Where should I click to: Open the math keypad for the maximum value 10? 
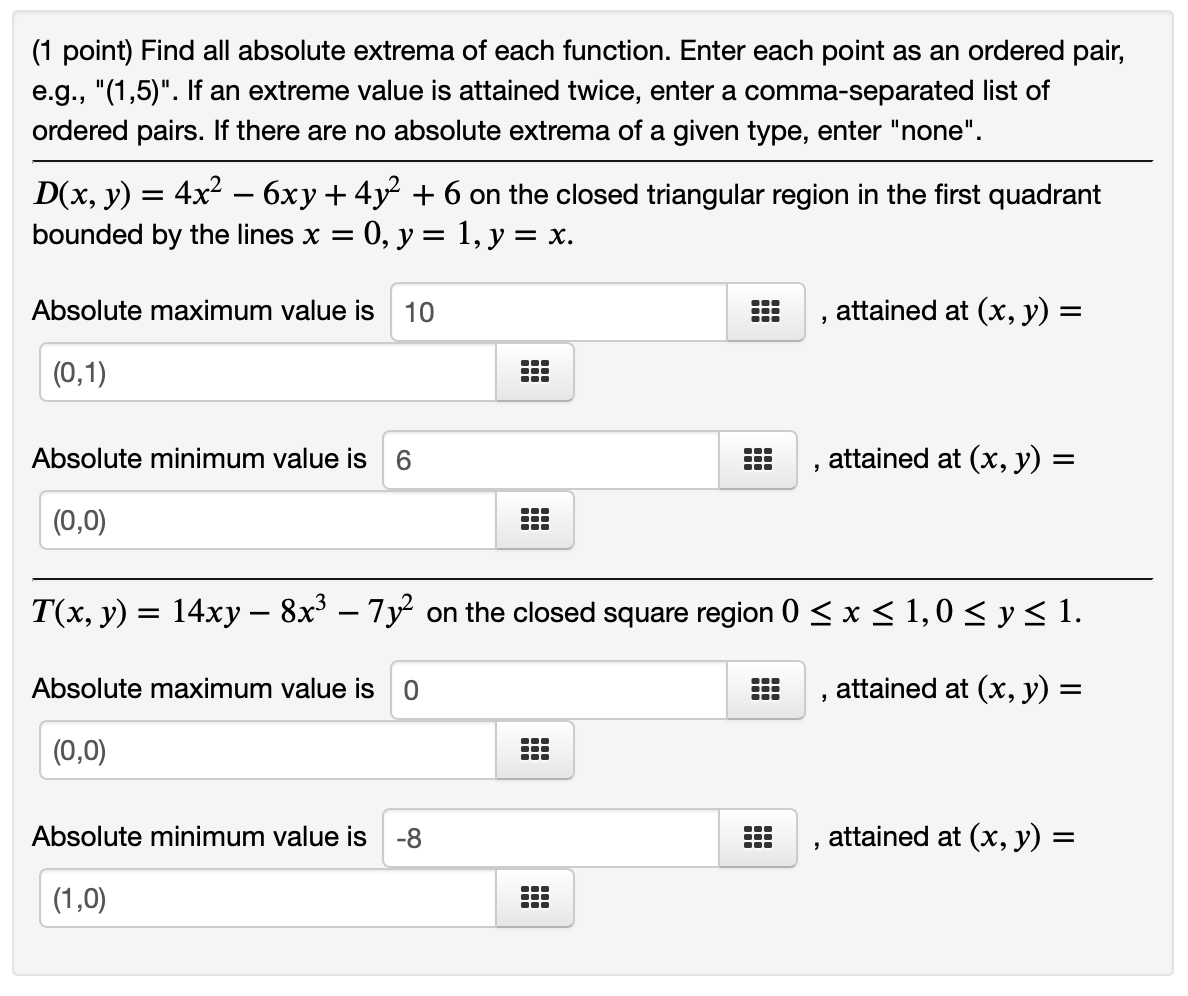pos(765,311)
